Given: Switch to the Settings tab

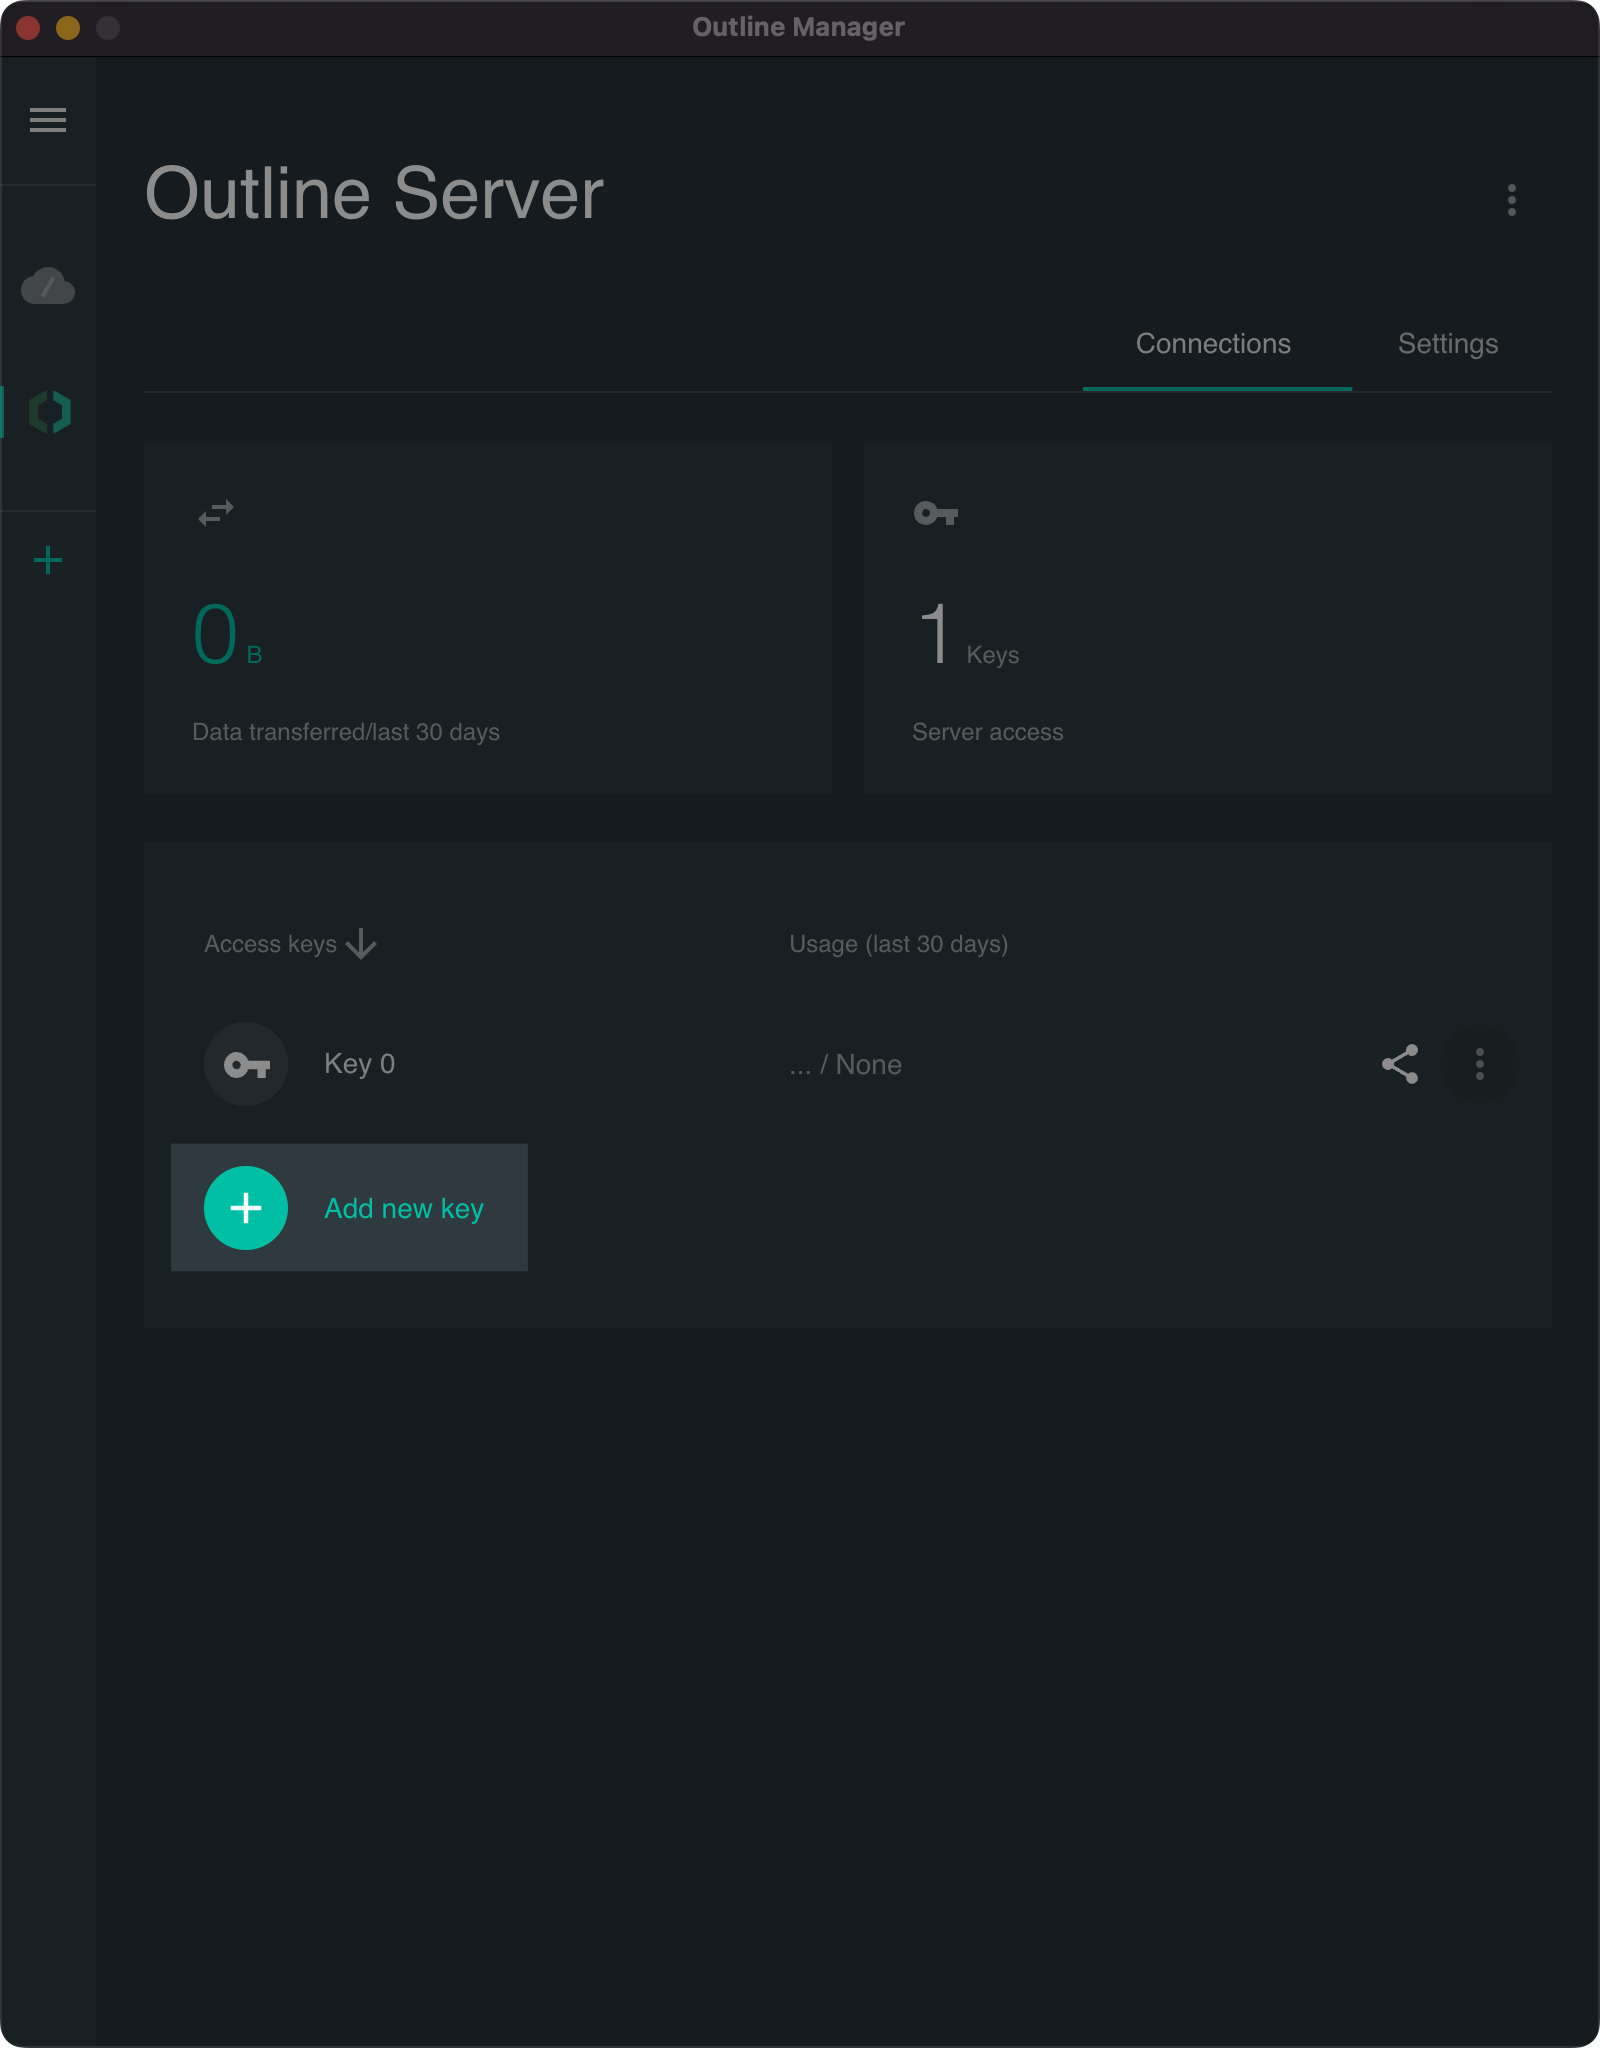Looking at the screenshot, I should (1447, 344).
